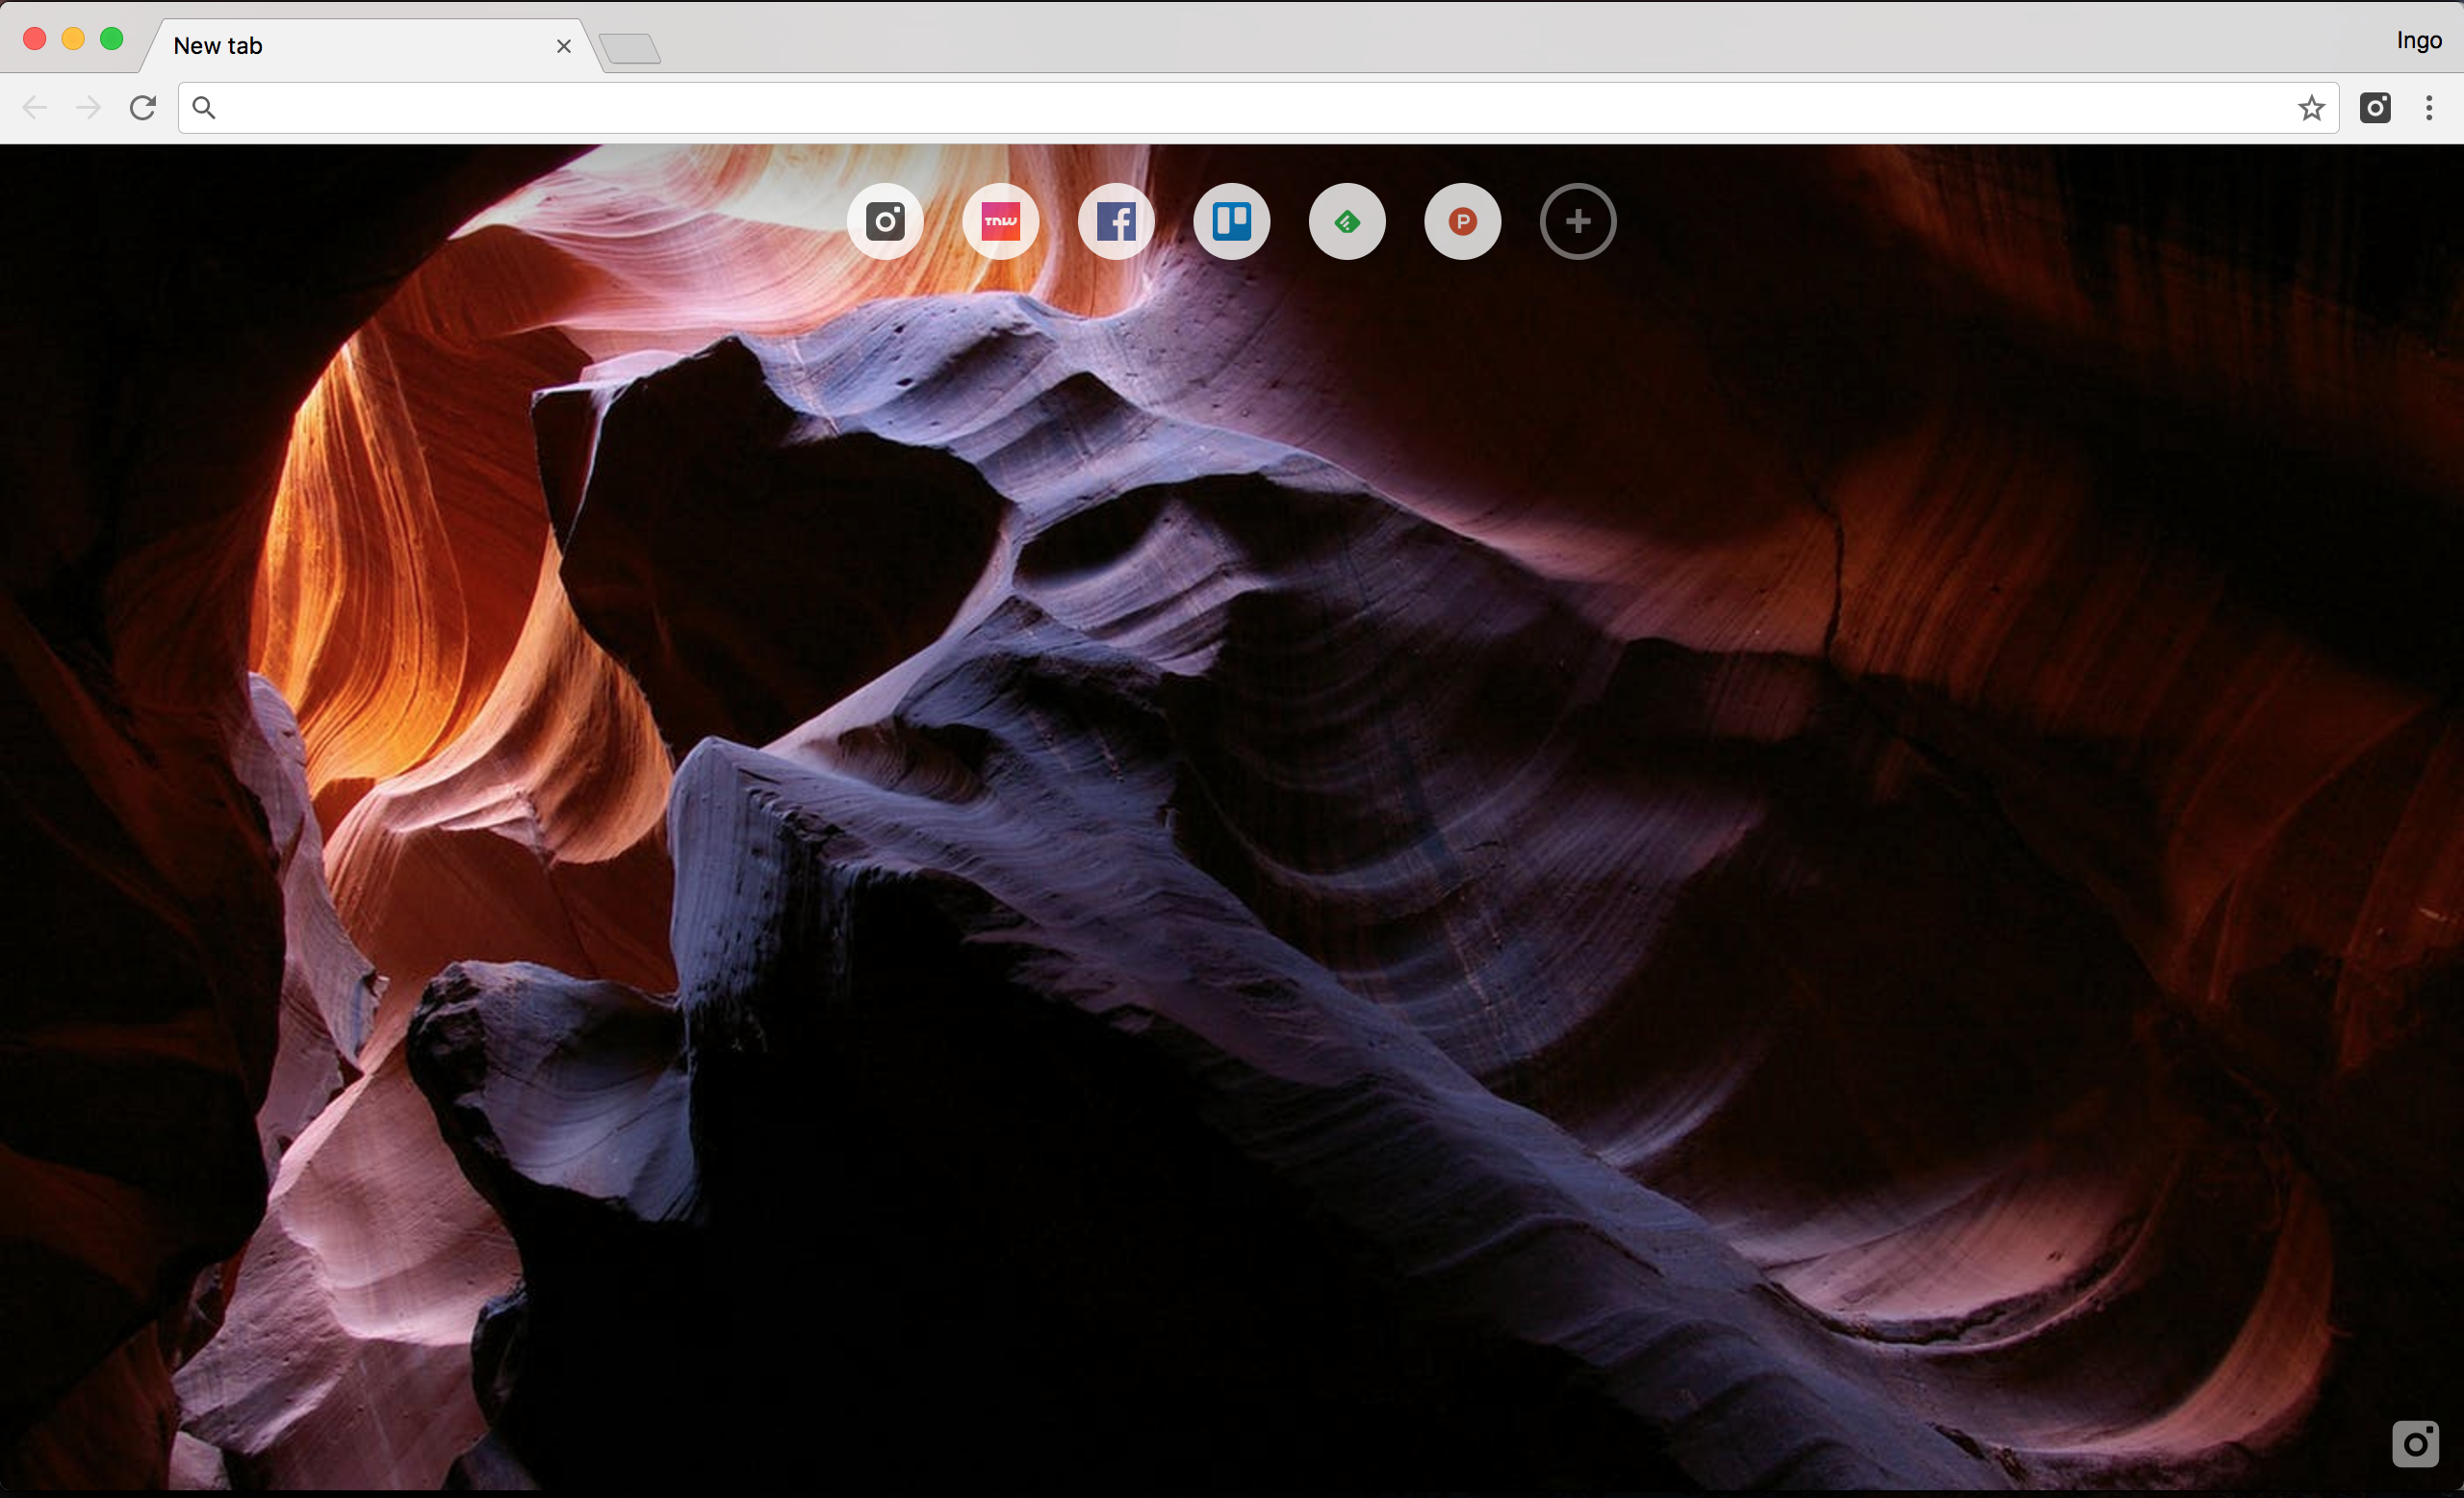Reload the current page
This screenshot has height=1498, width=2464.
143,108
